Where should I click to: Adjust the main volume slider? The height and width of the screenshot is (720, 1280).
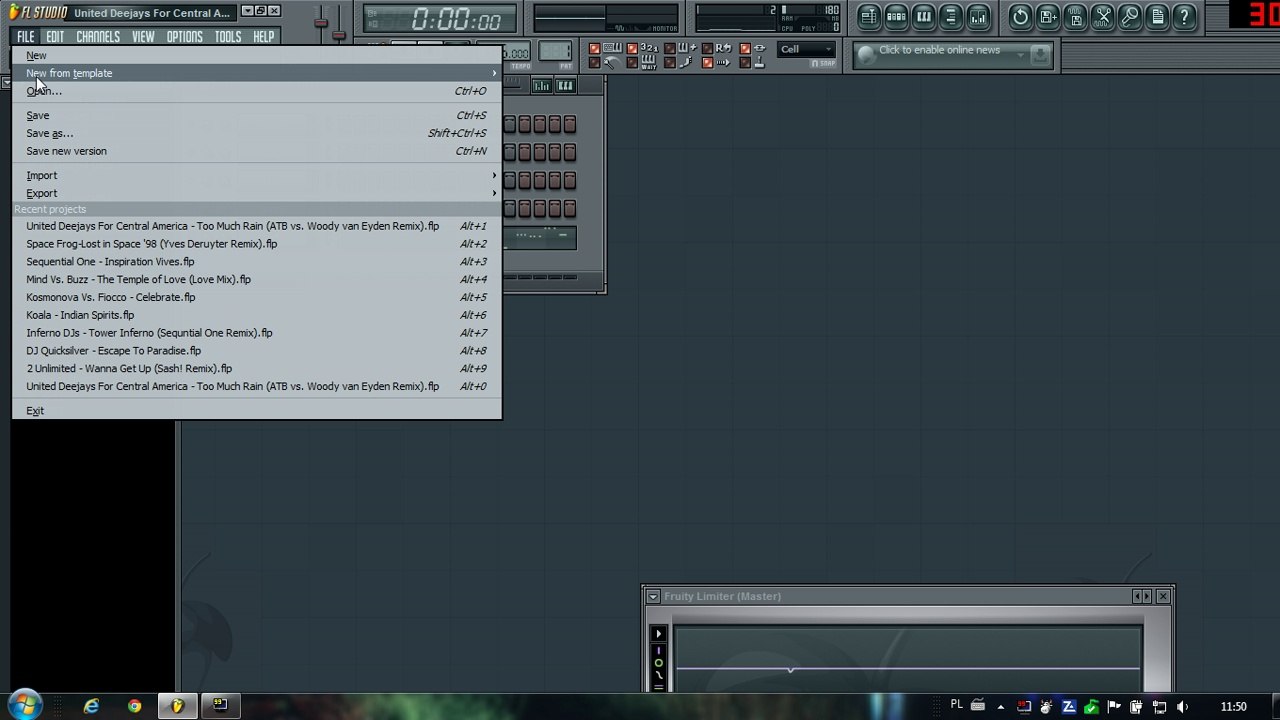321,22
